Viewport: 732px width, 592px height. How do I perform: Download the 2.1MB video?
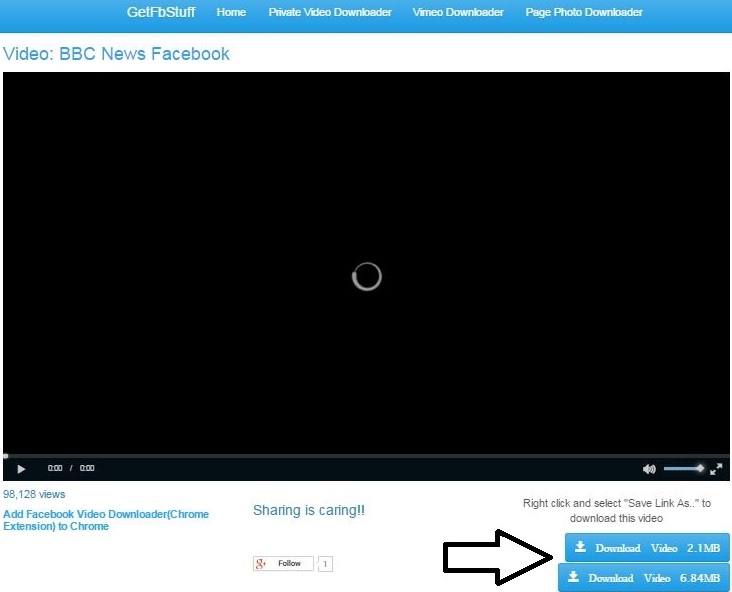pos(647,548)
